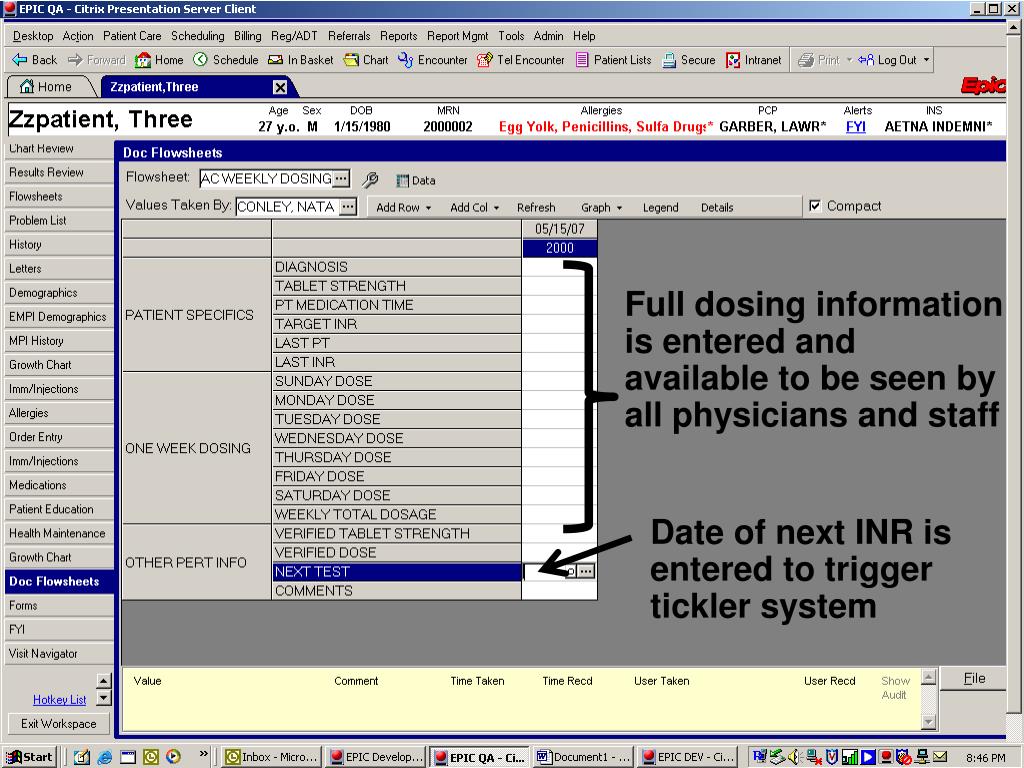
Task: Close the Zzpatient,Three tab with its X
Action: (x=280, y=87)
